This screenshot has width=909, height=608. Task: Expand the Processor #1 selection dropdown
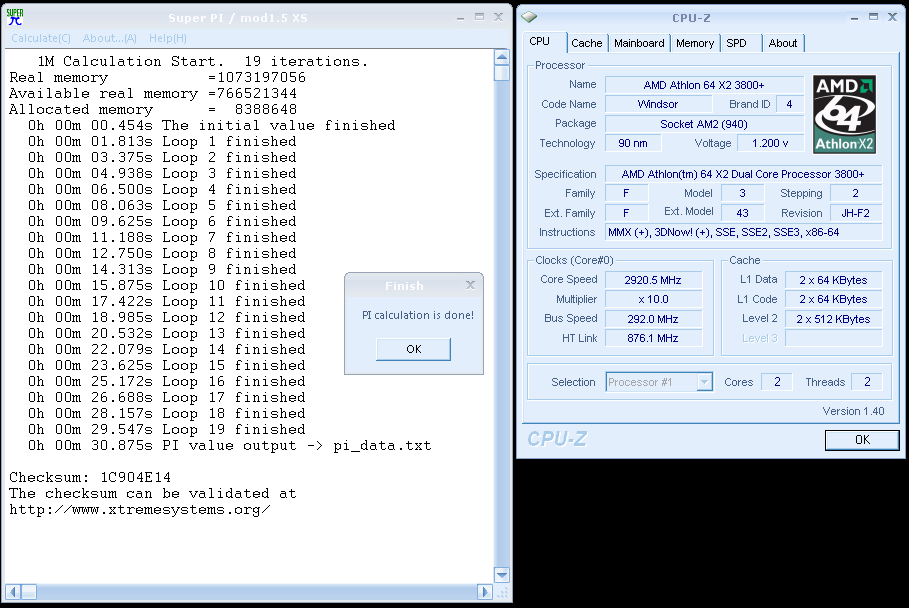click(x=704, y=382)
